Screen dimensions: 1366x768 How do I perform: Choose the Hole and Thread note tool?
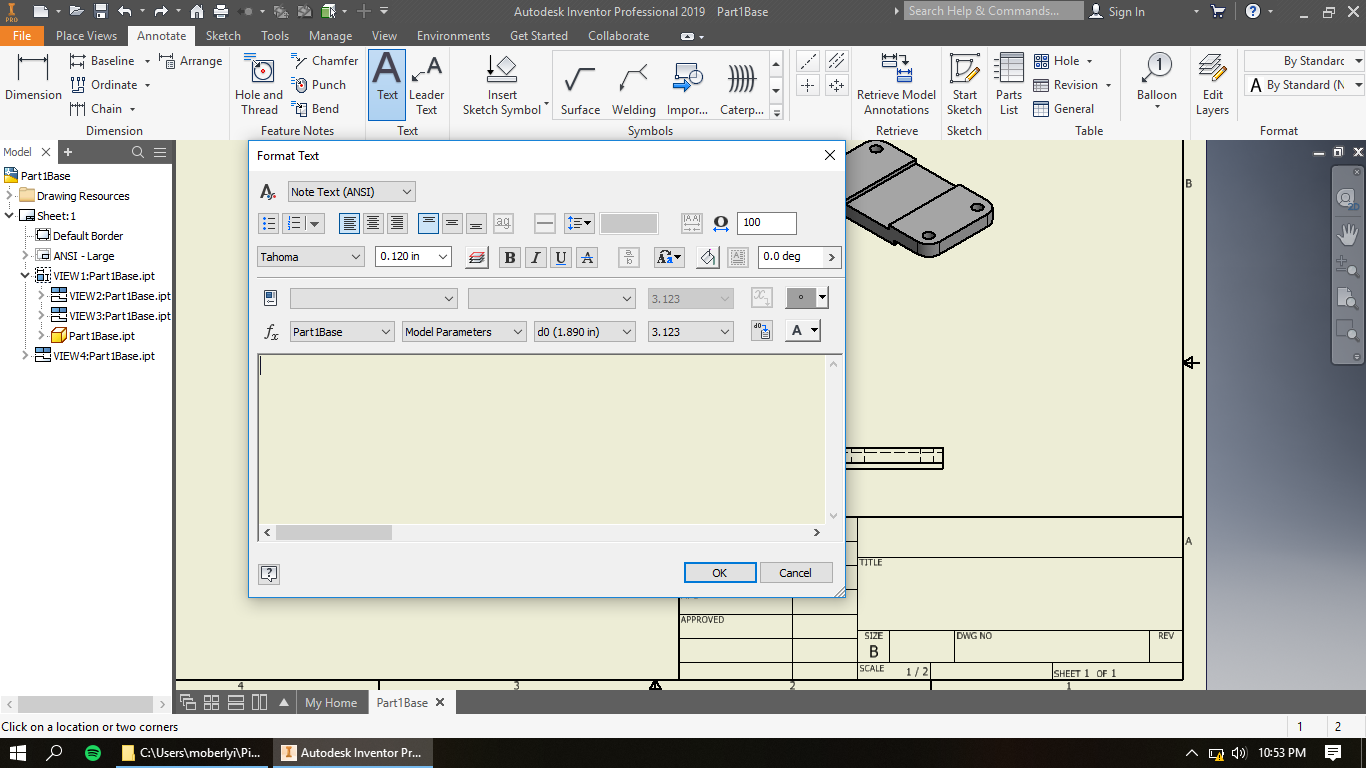pyautogui.click(x=259, y=85)
